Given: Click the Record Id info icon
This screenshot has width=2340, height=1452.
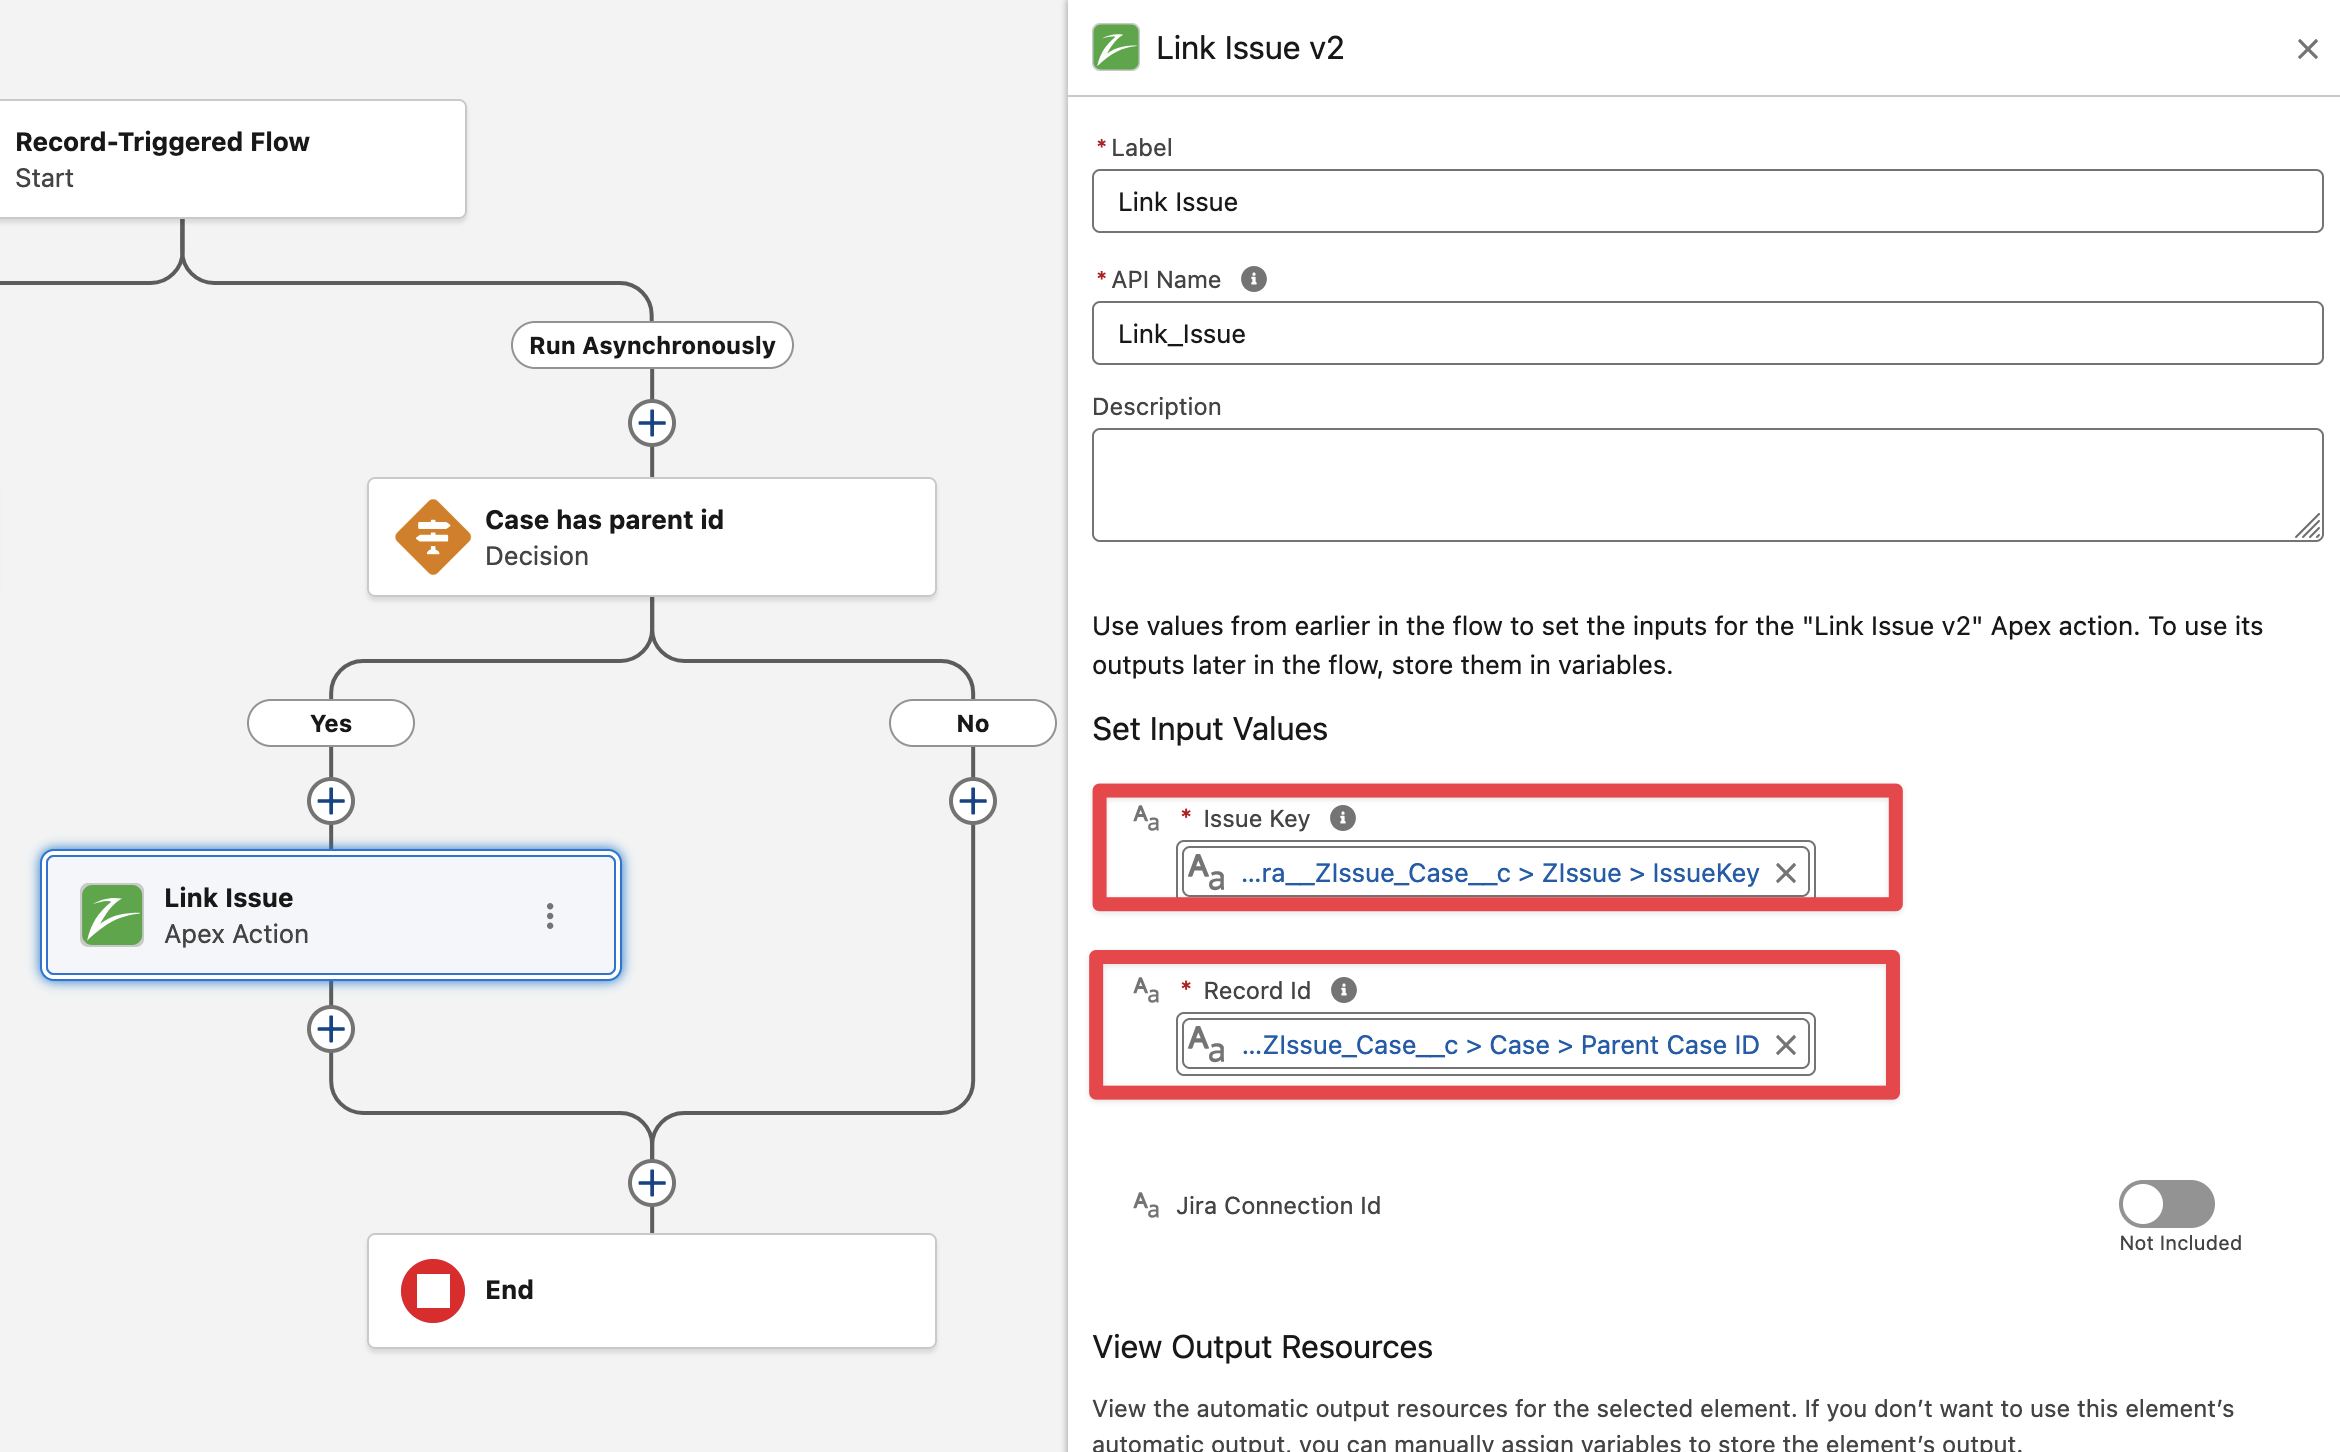Looking at the screenshot, I should point(1344,990).
